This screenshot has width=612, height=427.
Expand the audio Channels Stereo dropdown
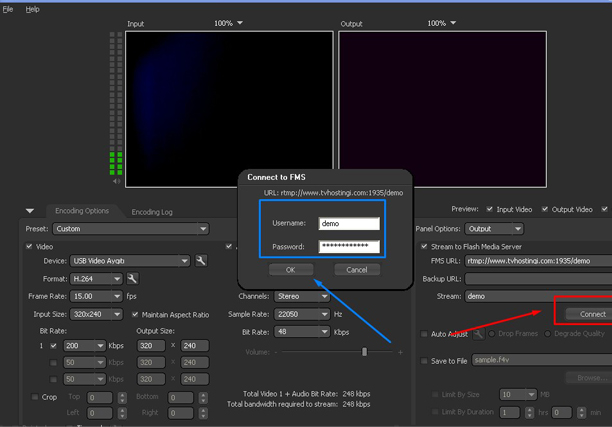302,296
